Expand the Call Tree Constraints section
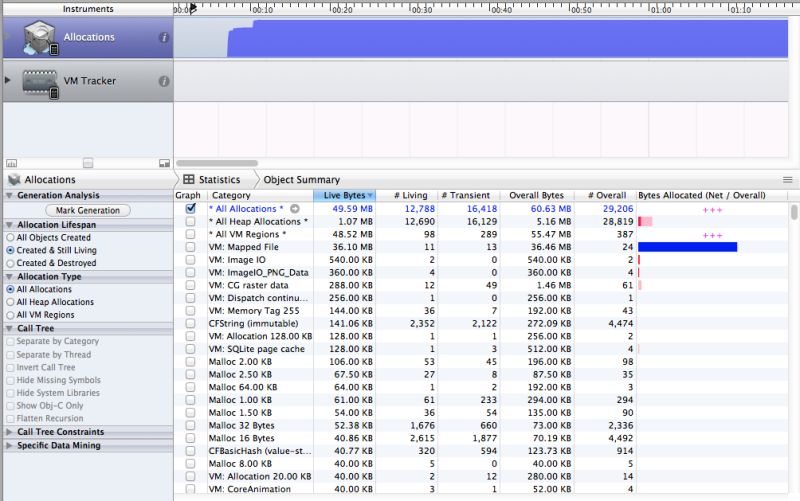The width and height of the screenshot is (800, 501). coord(9,432)
